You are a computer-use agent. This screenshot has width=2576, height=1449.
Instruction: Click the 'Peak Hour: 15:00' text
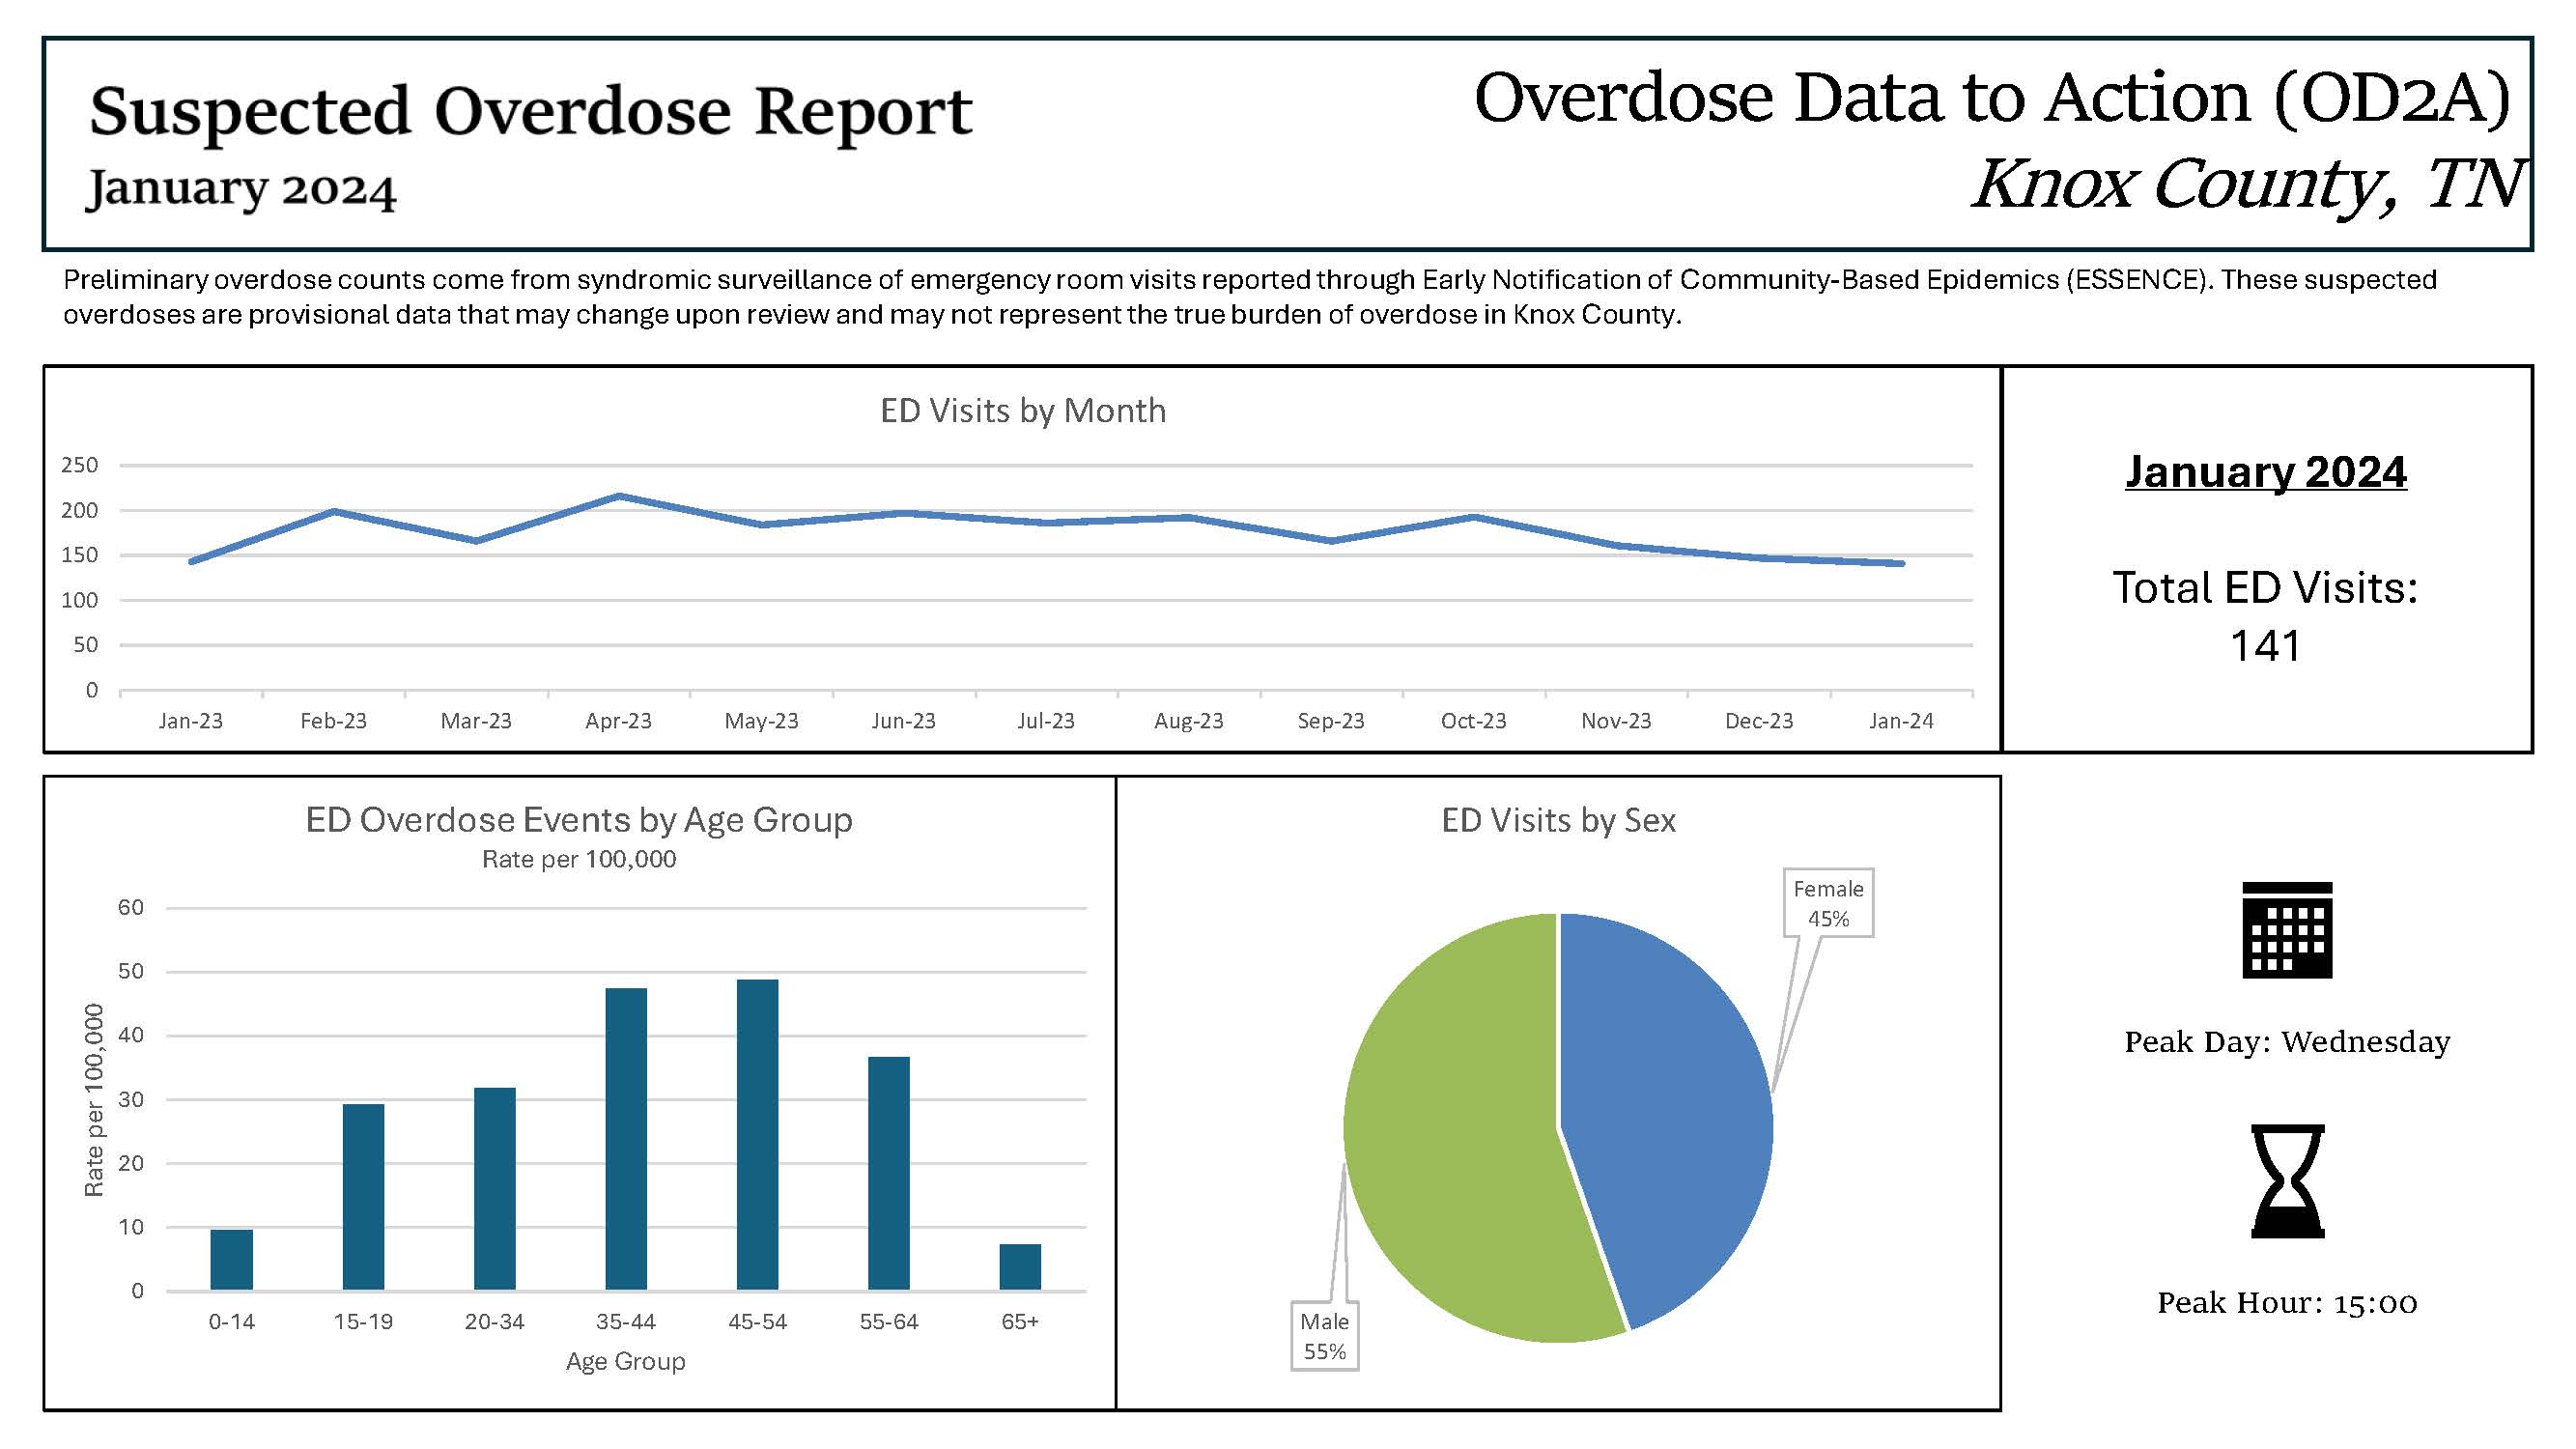point(2287,1303)
